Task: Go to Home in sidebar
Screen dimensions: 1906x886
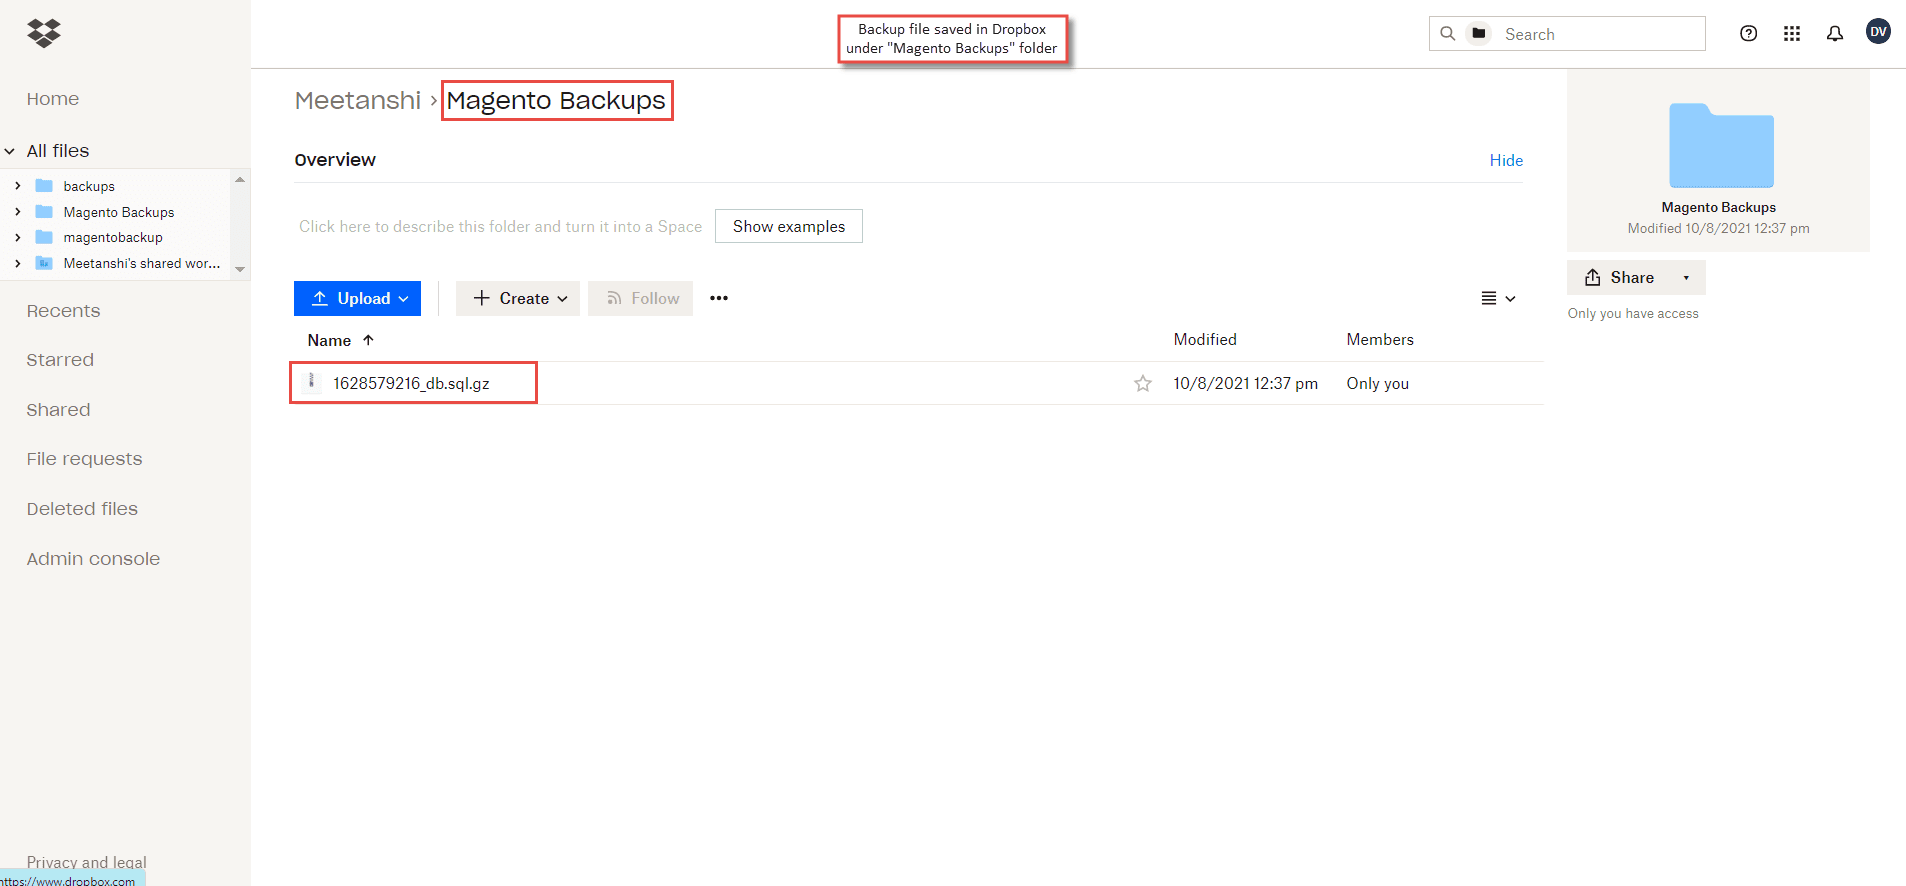Action: [53, 99]
